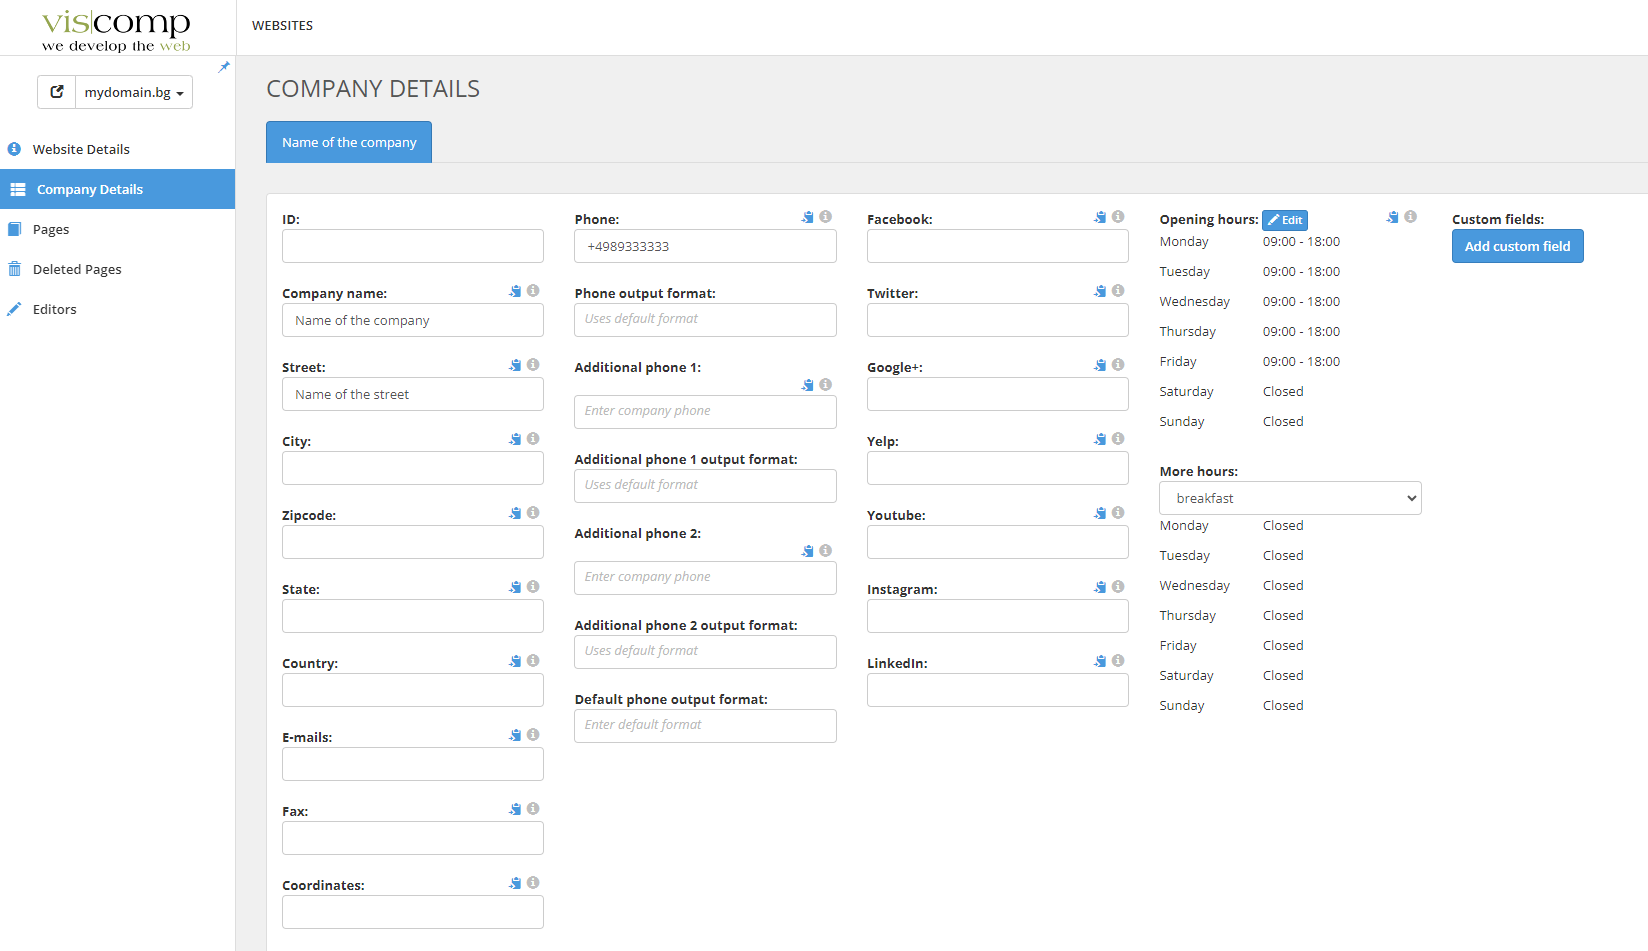The width and height of the screenshot is (1648, 951).
Task: Click paste icon next to Company name
Action: click(x=515, y=291)
